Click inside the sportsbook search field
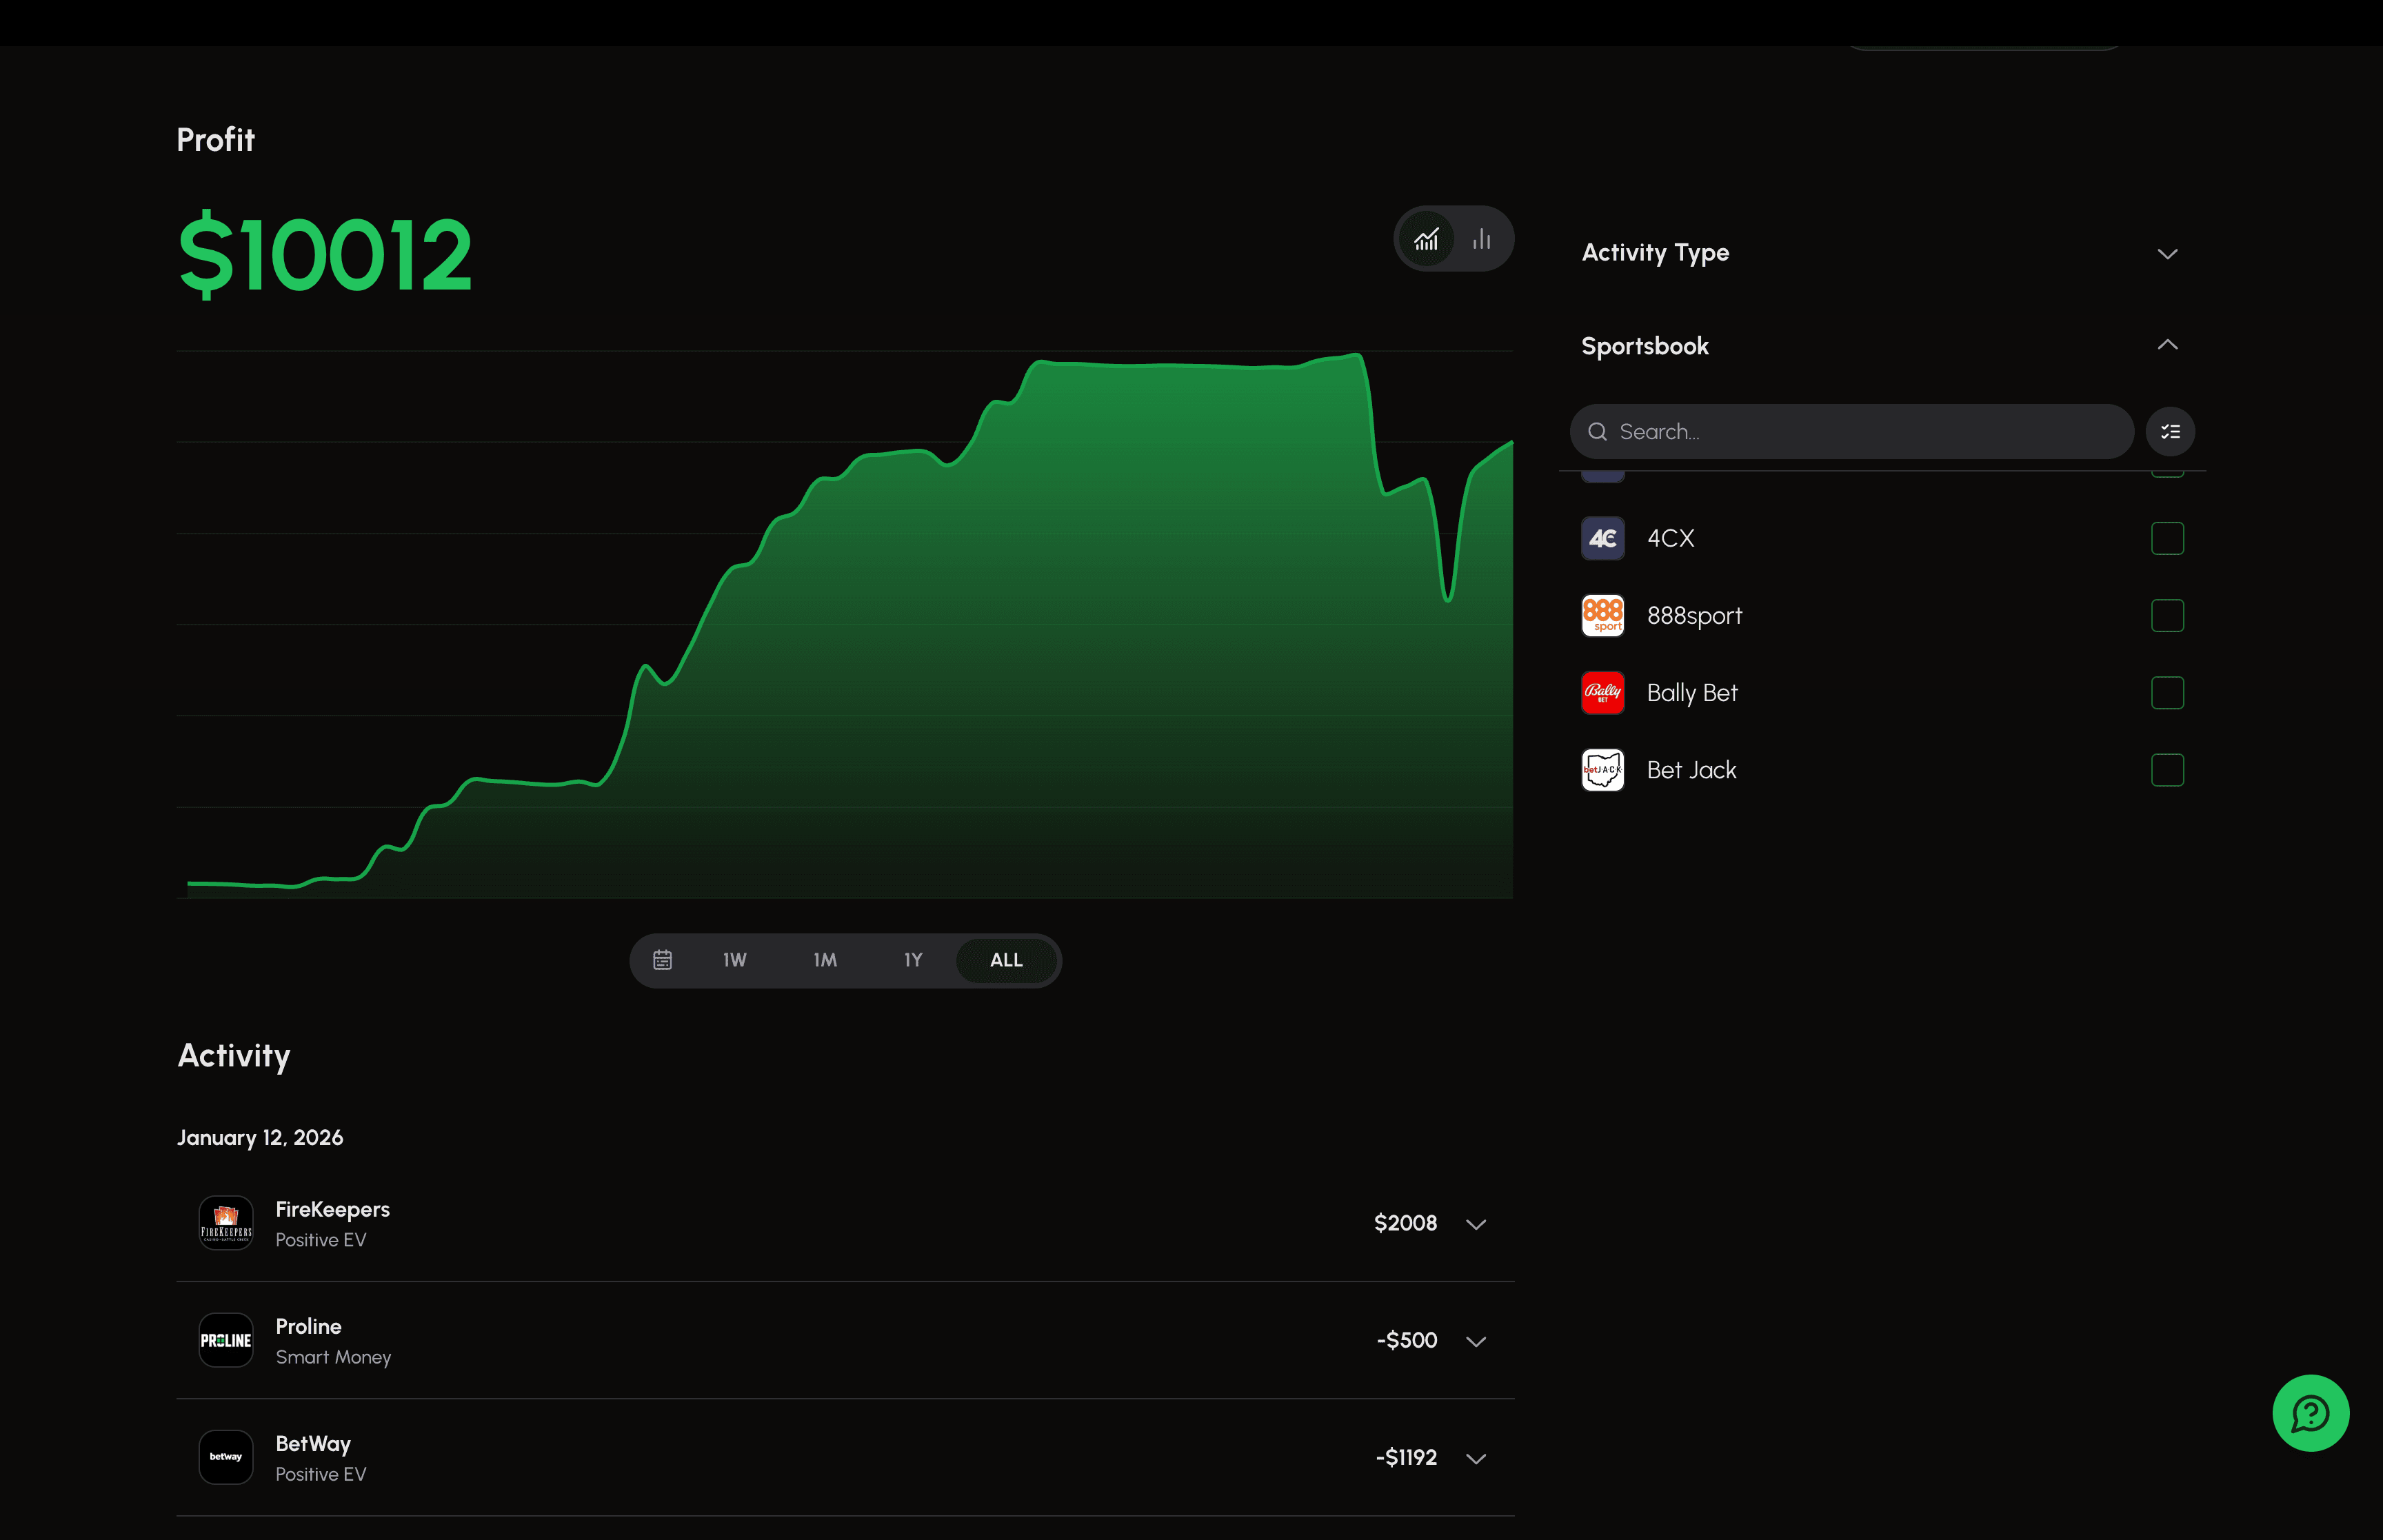Viewport: 2383px width, 1540px height. (1850, 431)
